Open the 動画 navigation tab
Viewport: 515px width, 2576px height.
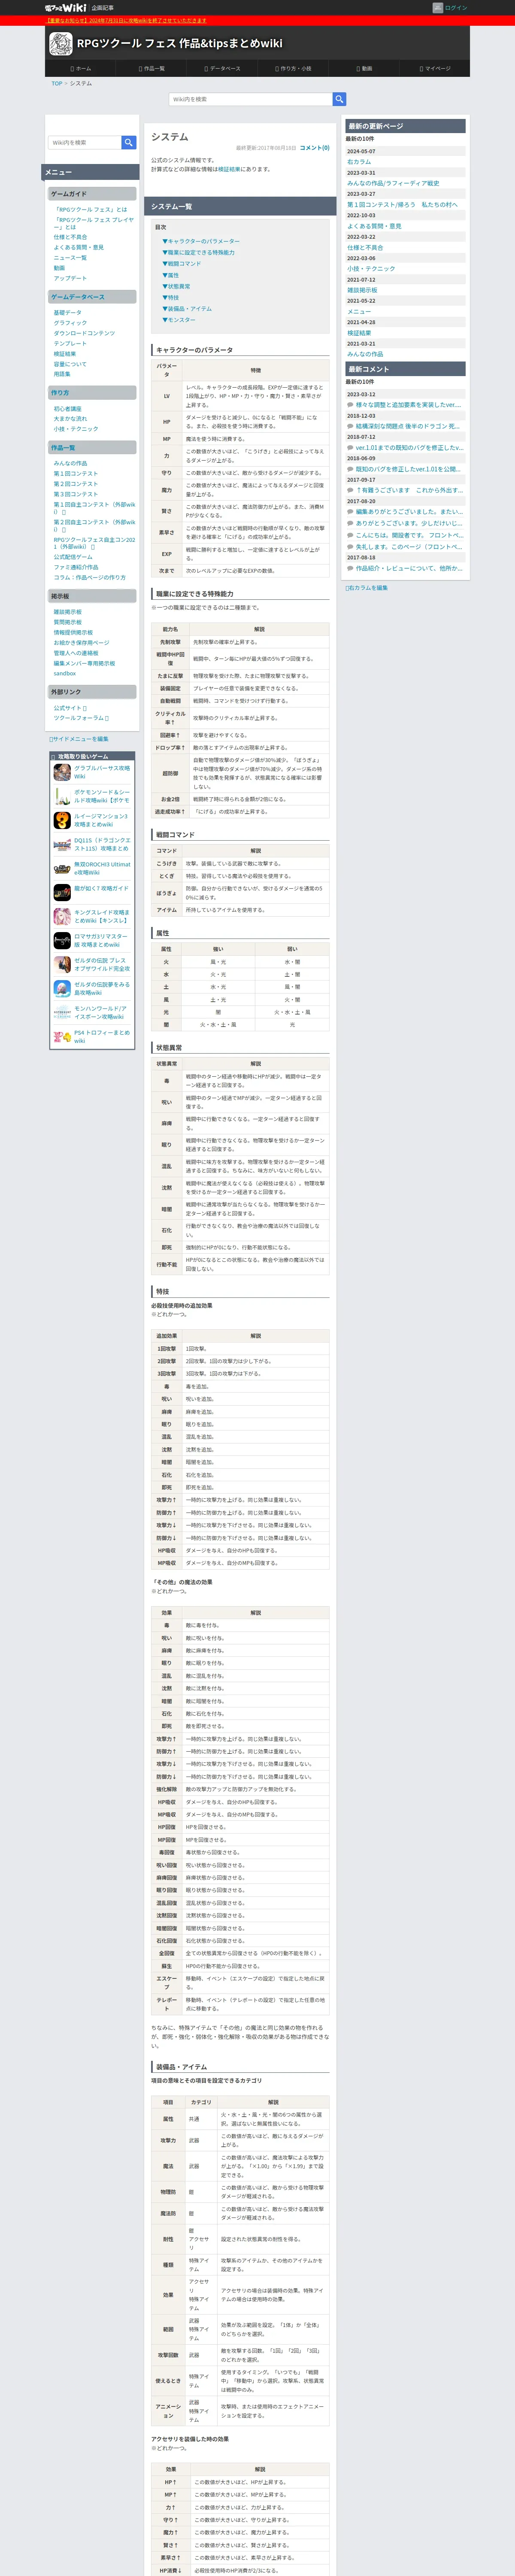pyautogui.click(x=364, y=69)
